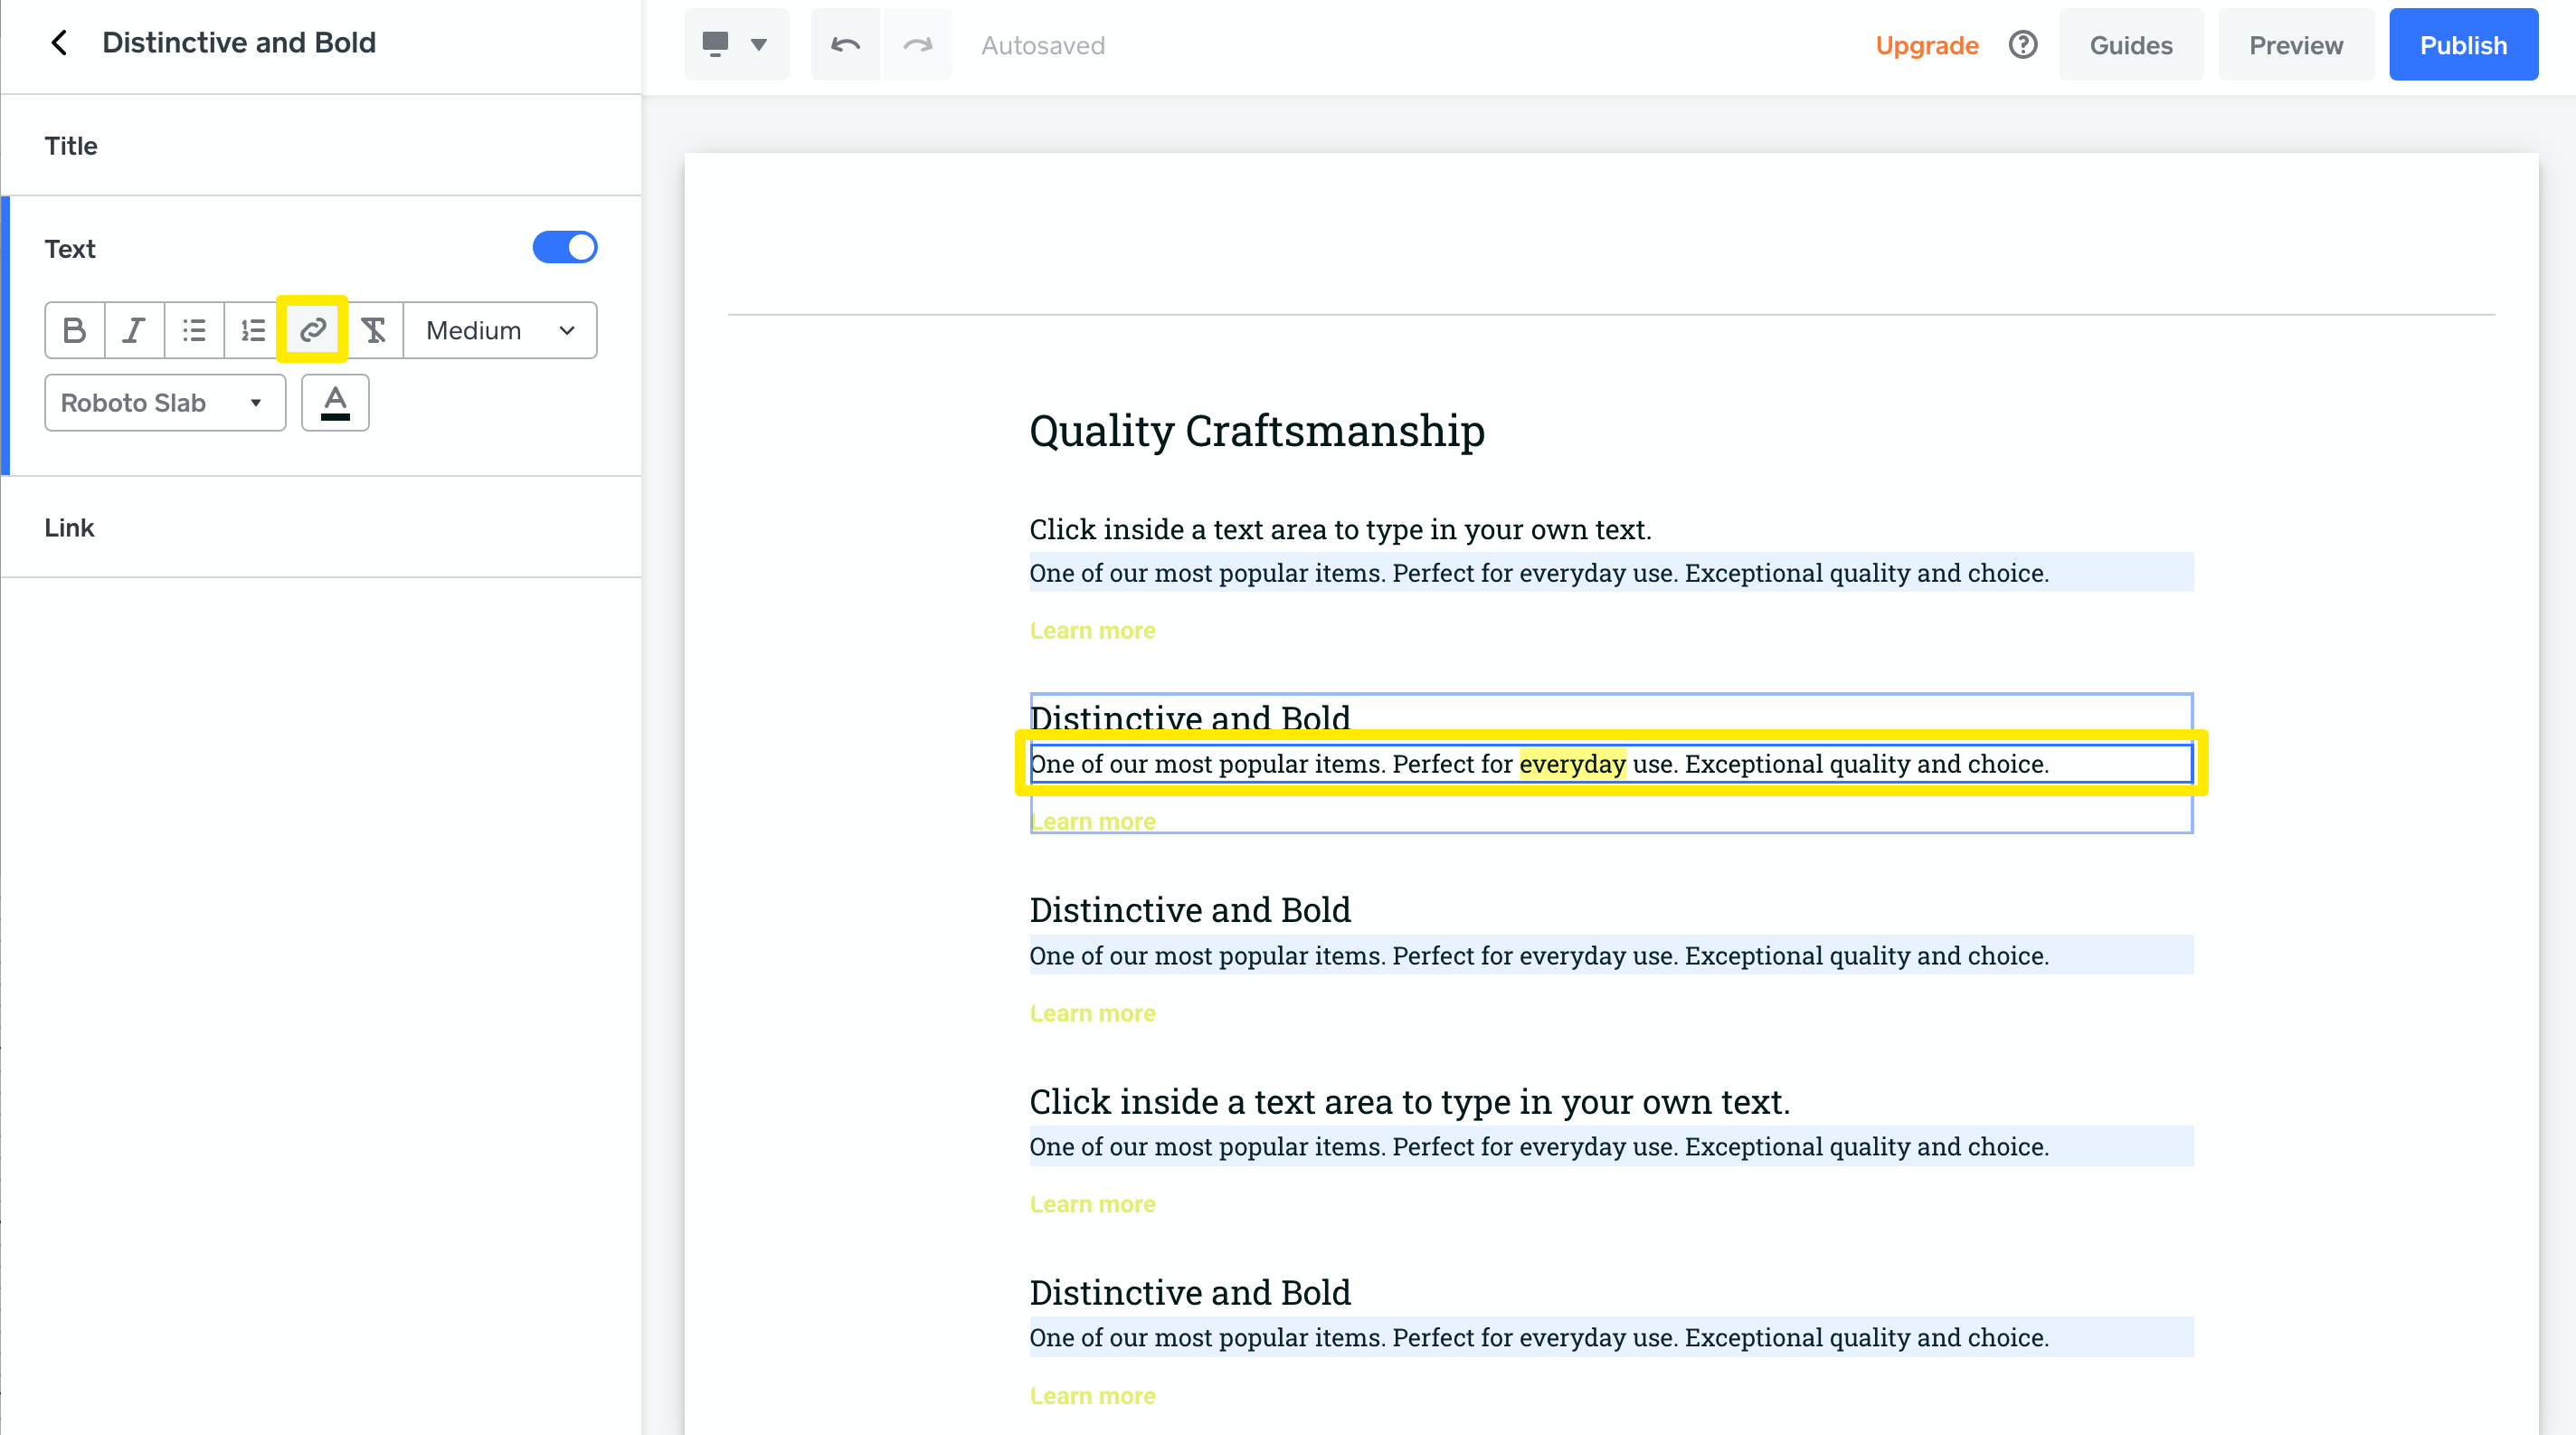The height and width of the screenshot is (1435, 2576).
Task: Open the help question mark icon
Action: point(2023,44)
